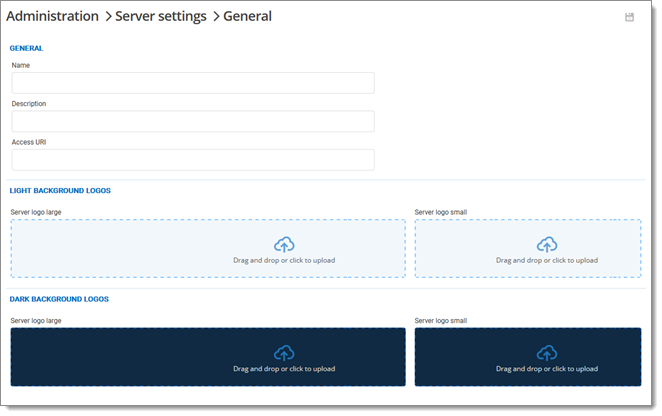Screen dimensions: 662x416
Task: Open Server settings breadcrumb link
Action: 160,16
